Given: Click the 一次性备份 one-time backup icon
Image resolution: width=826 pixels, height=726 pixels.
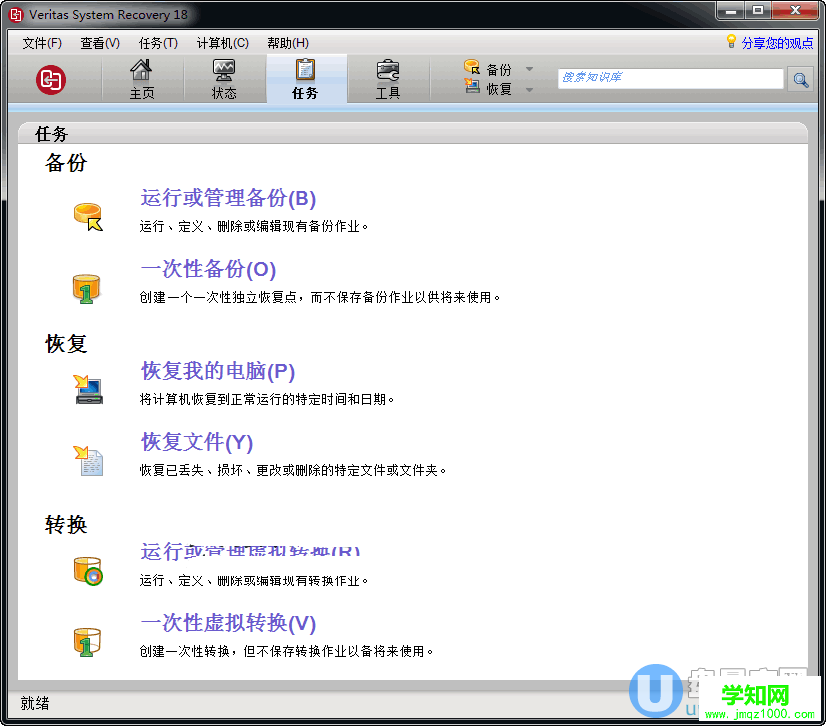Looking at the screenshot, I should [88, 287].
